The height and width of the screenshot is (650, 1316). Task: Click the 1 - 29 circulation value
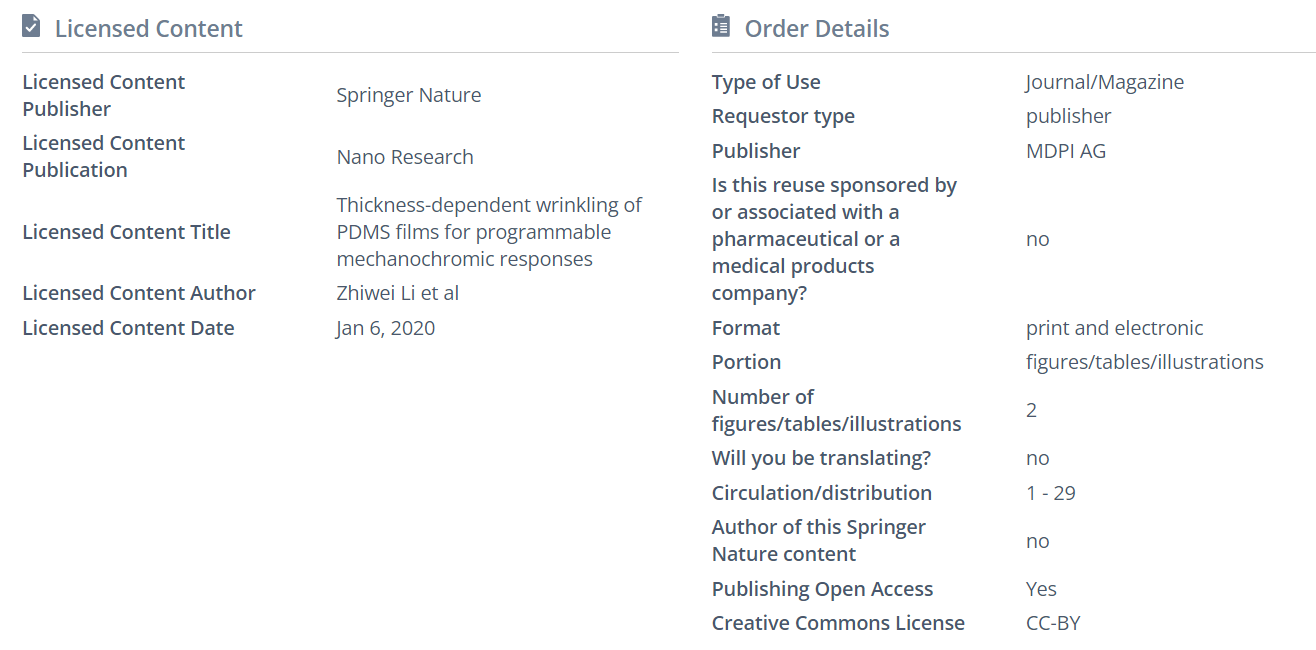[1050, 493]
